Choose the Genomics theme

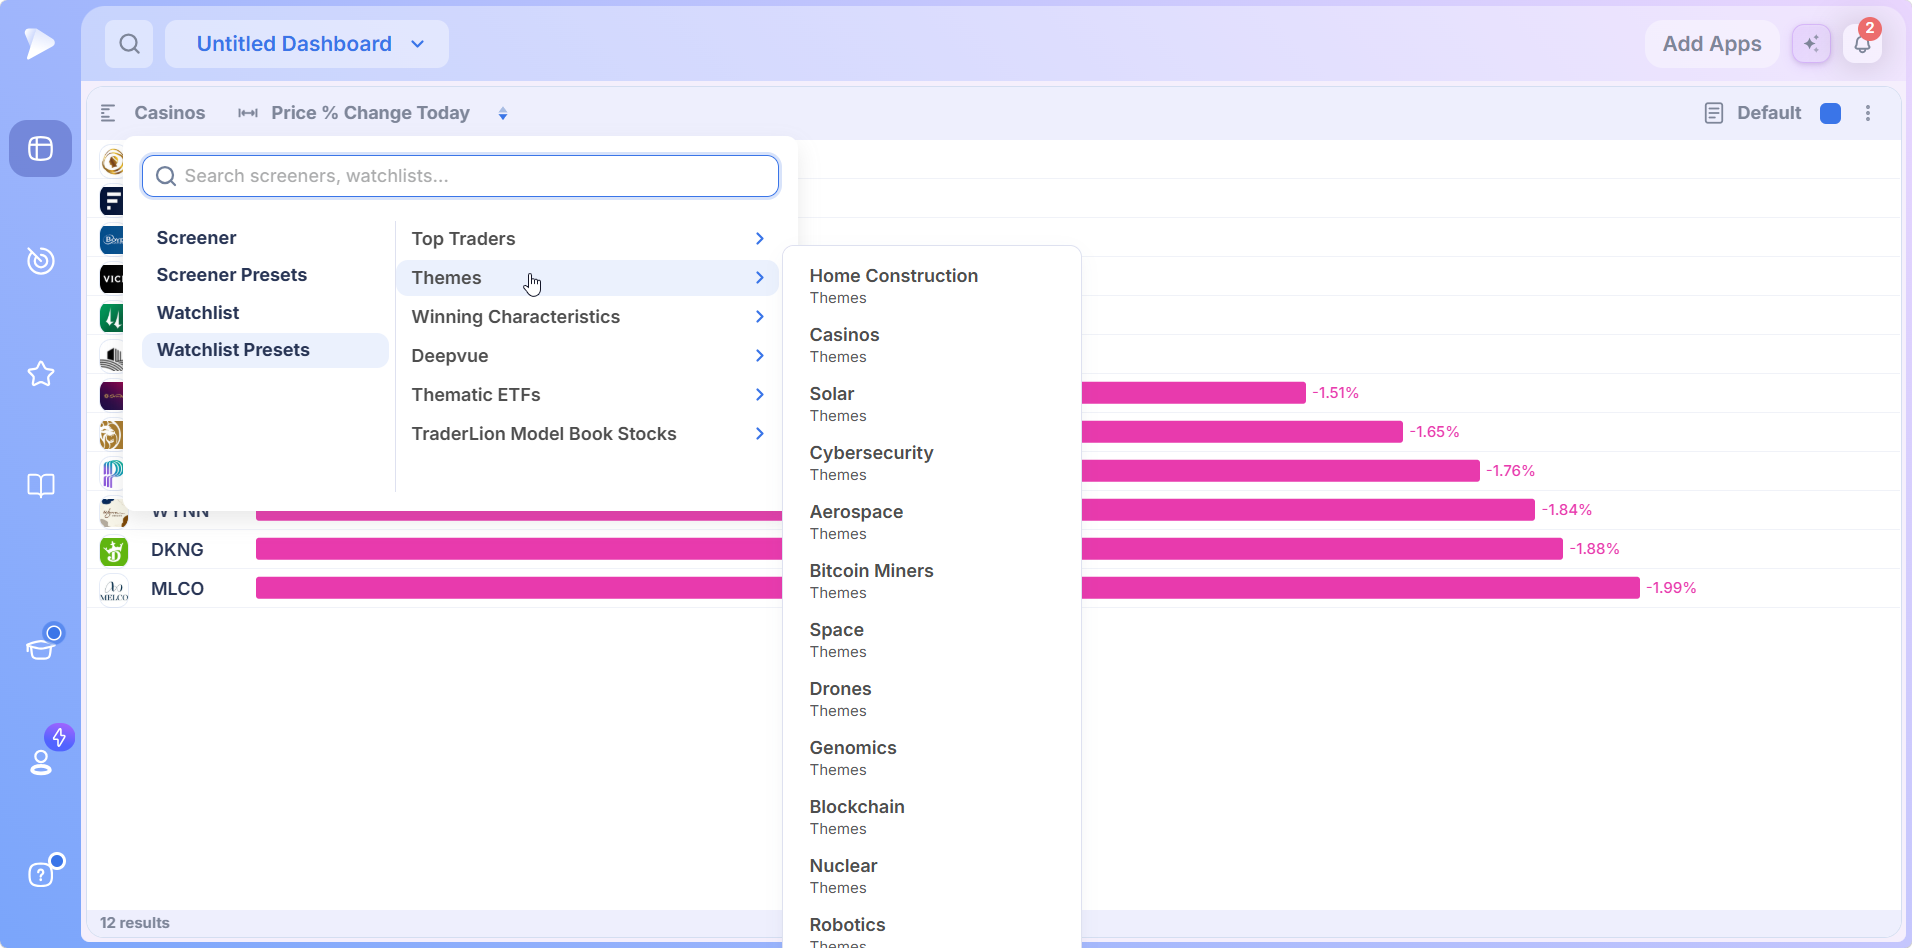[931, 758]
